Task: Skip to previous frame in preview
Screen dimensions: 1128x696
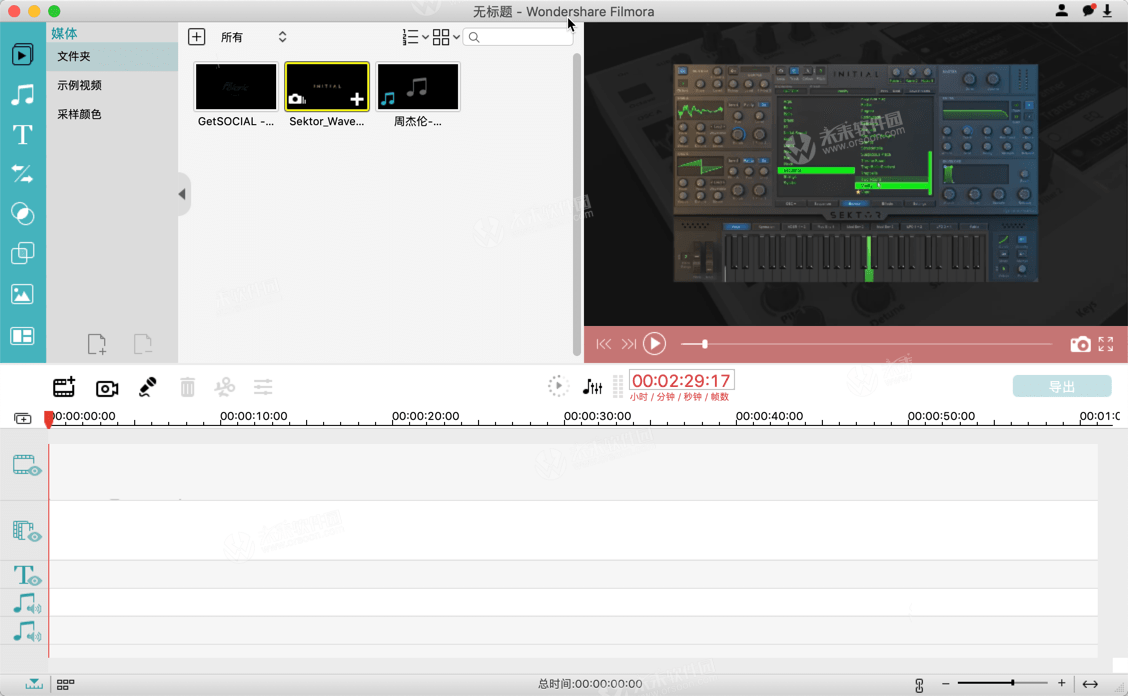Action: point(604,344)
